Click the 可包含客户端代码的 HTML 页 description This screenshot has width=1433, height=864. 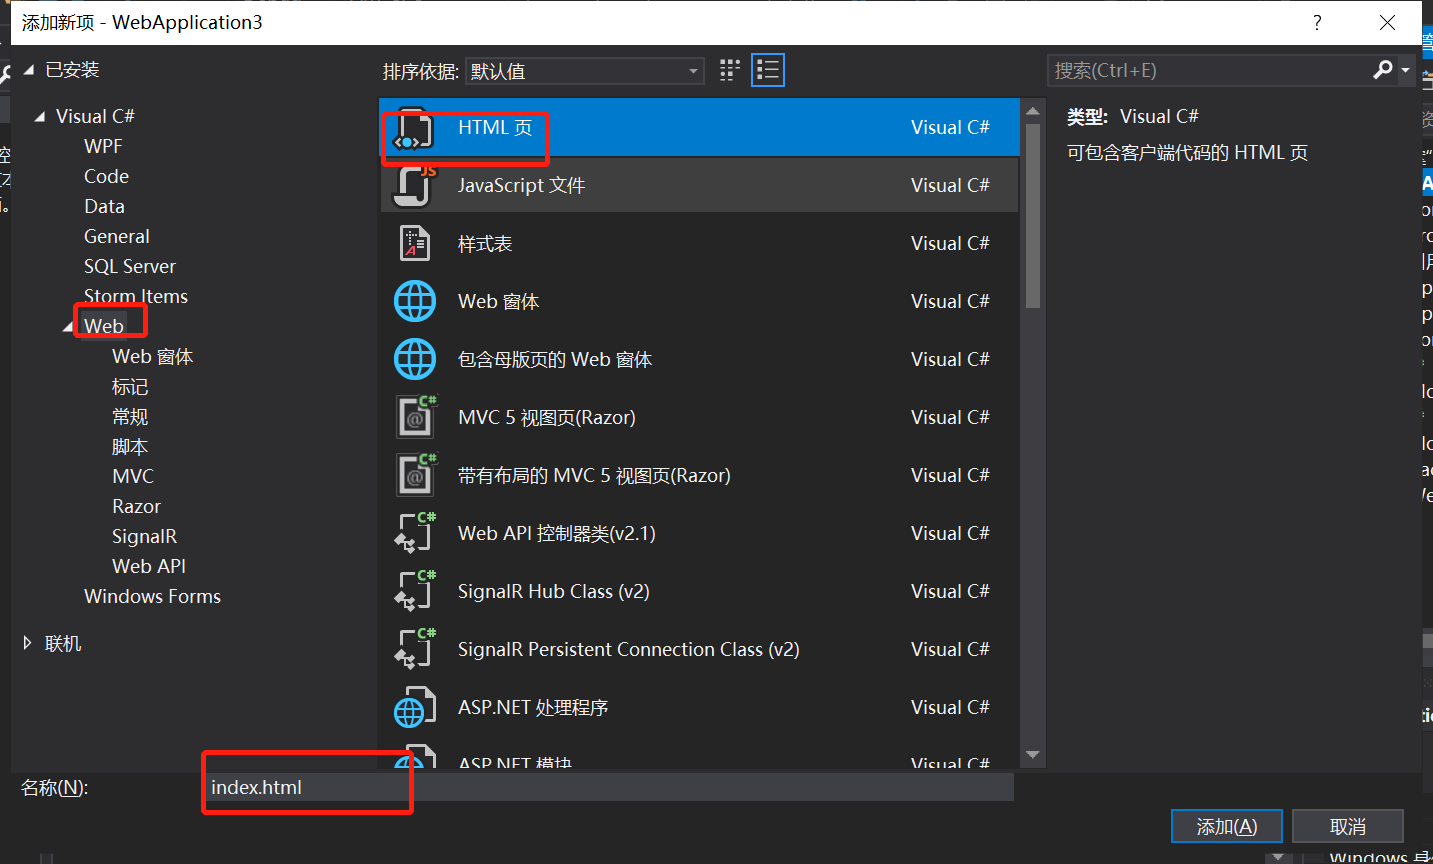pos(1187,152)
